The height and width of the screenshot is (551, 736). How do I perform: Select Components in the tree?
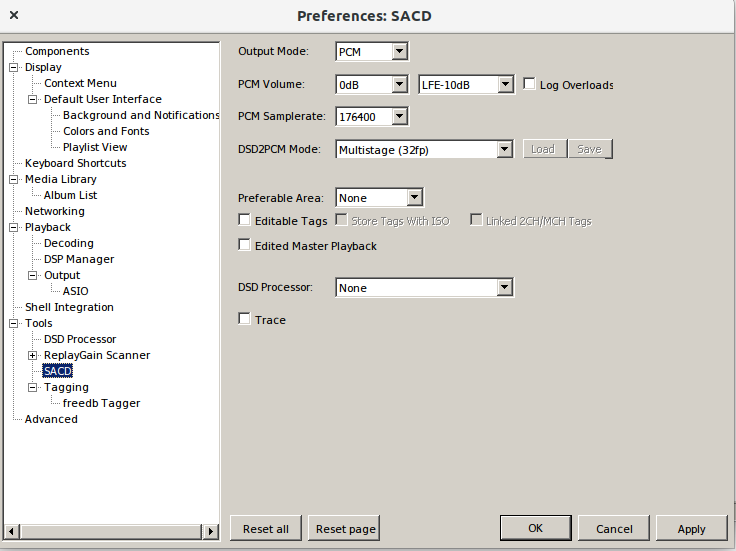57,51
